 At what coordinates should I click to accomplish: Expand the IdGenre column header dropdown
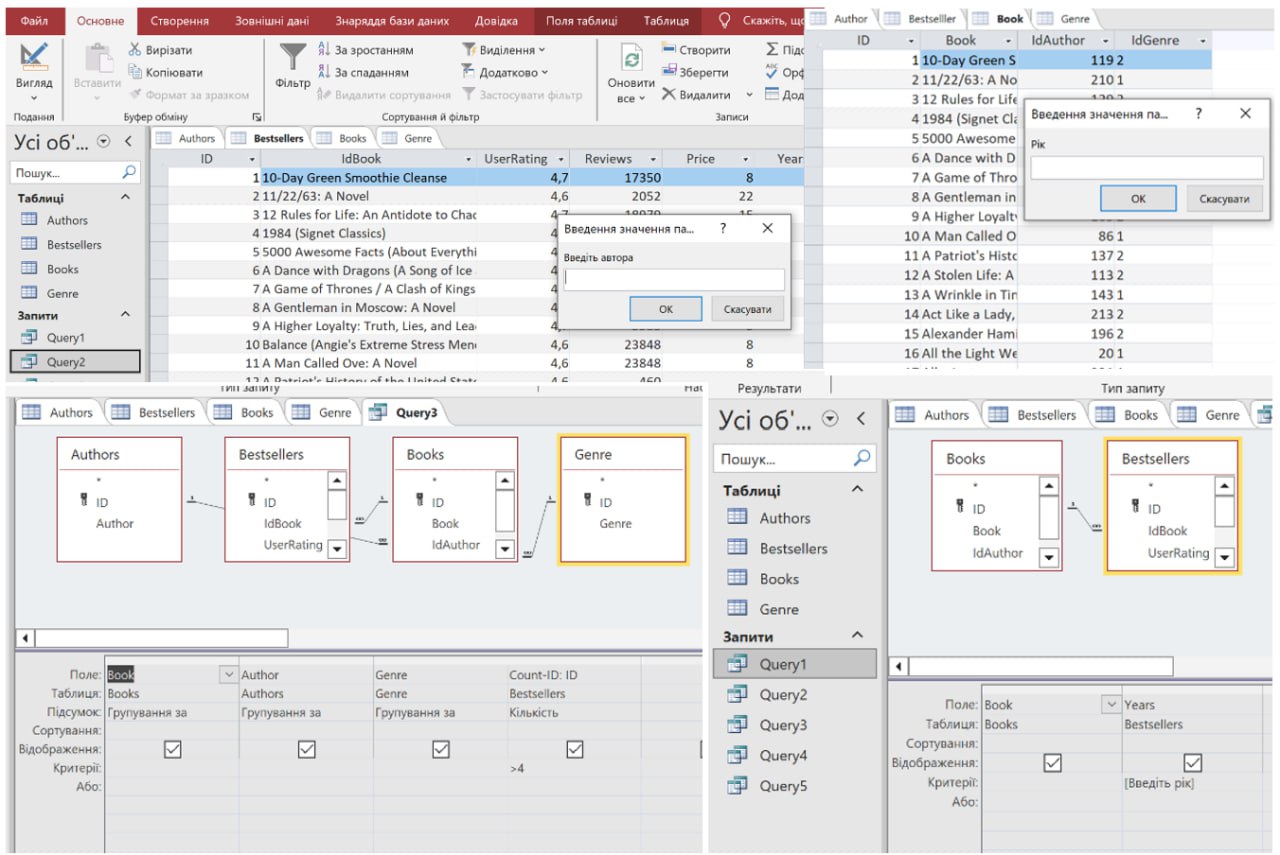click(1201, 41)
